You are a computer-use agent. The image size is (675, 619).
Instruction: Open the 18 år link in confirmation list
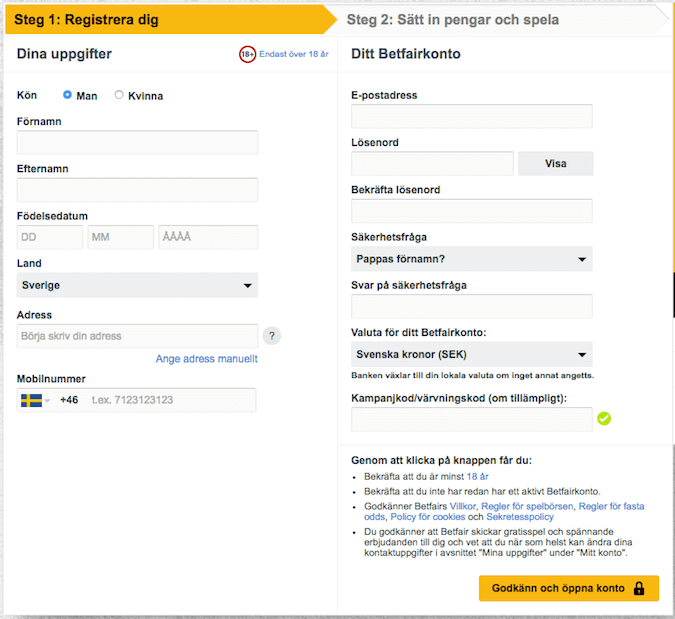[x=477, y=477]
